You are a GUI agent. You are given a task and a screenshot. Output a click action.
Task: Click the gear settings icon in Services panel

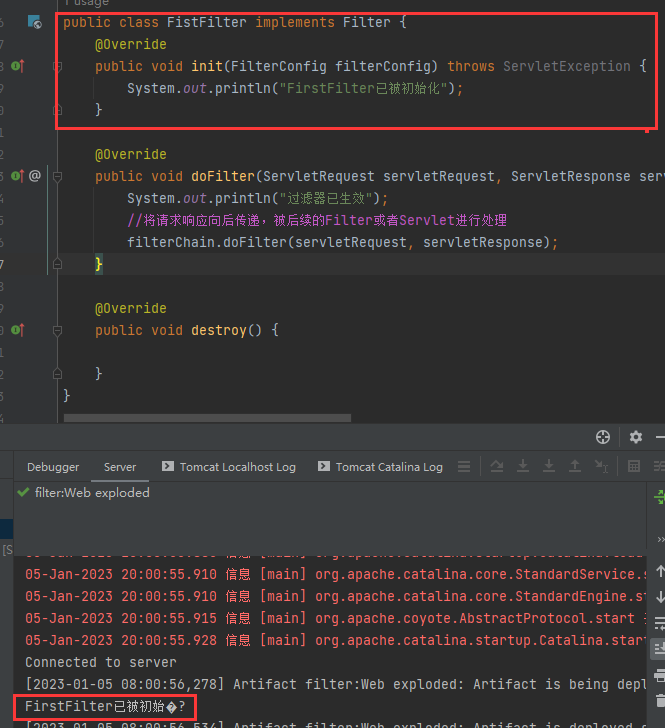pos(635,437)
